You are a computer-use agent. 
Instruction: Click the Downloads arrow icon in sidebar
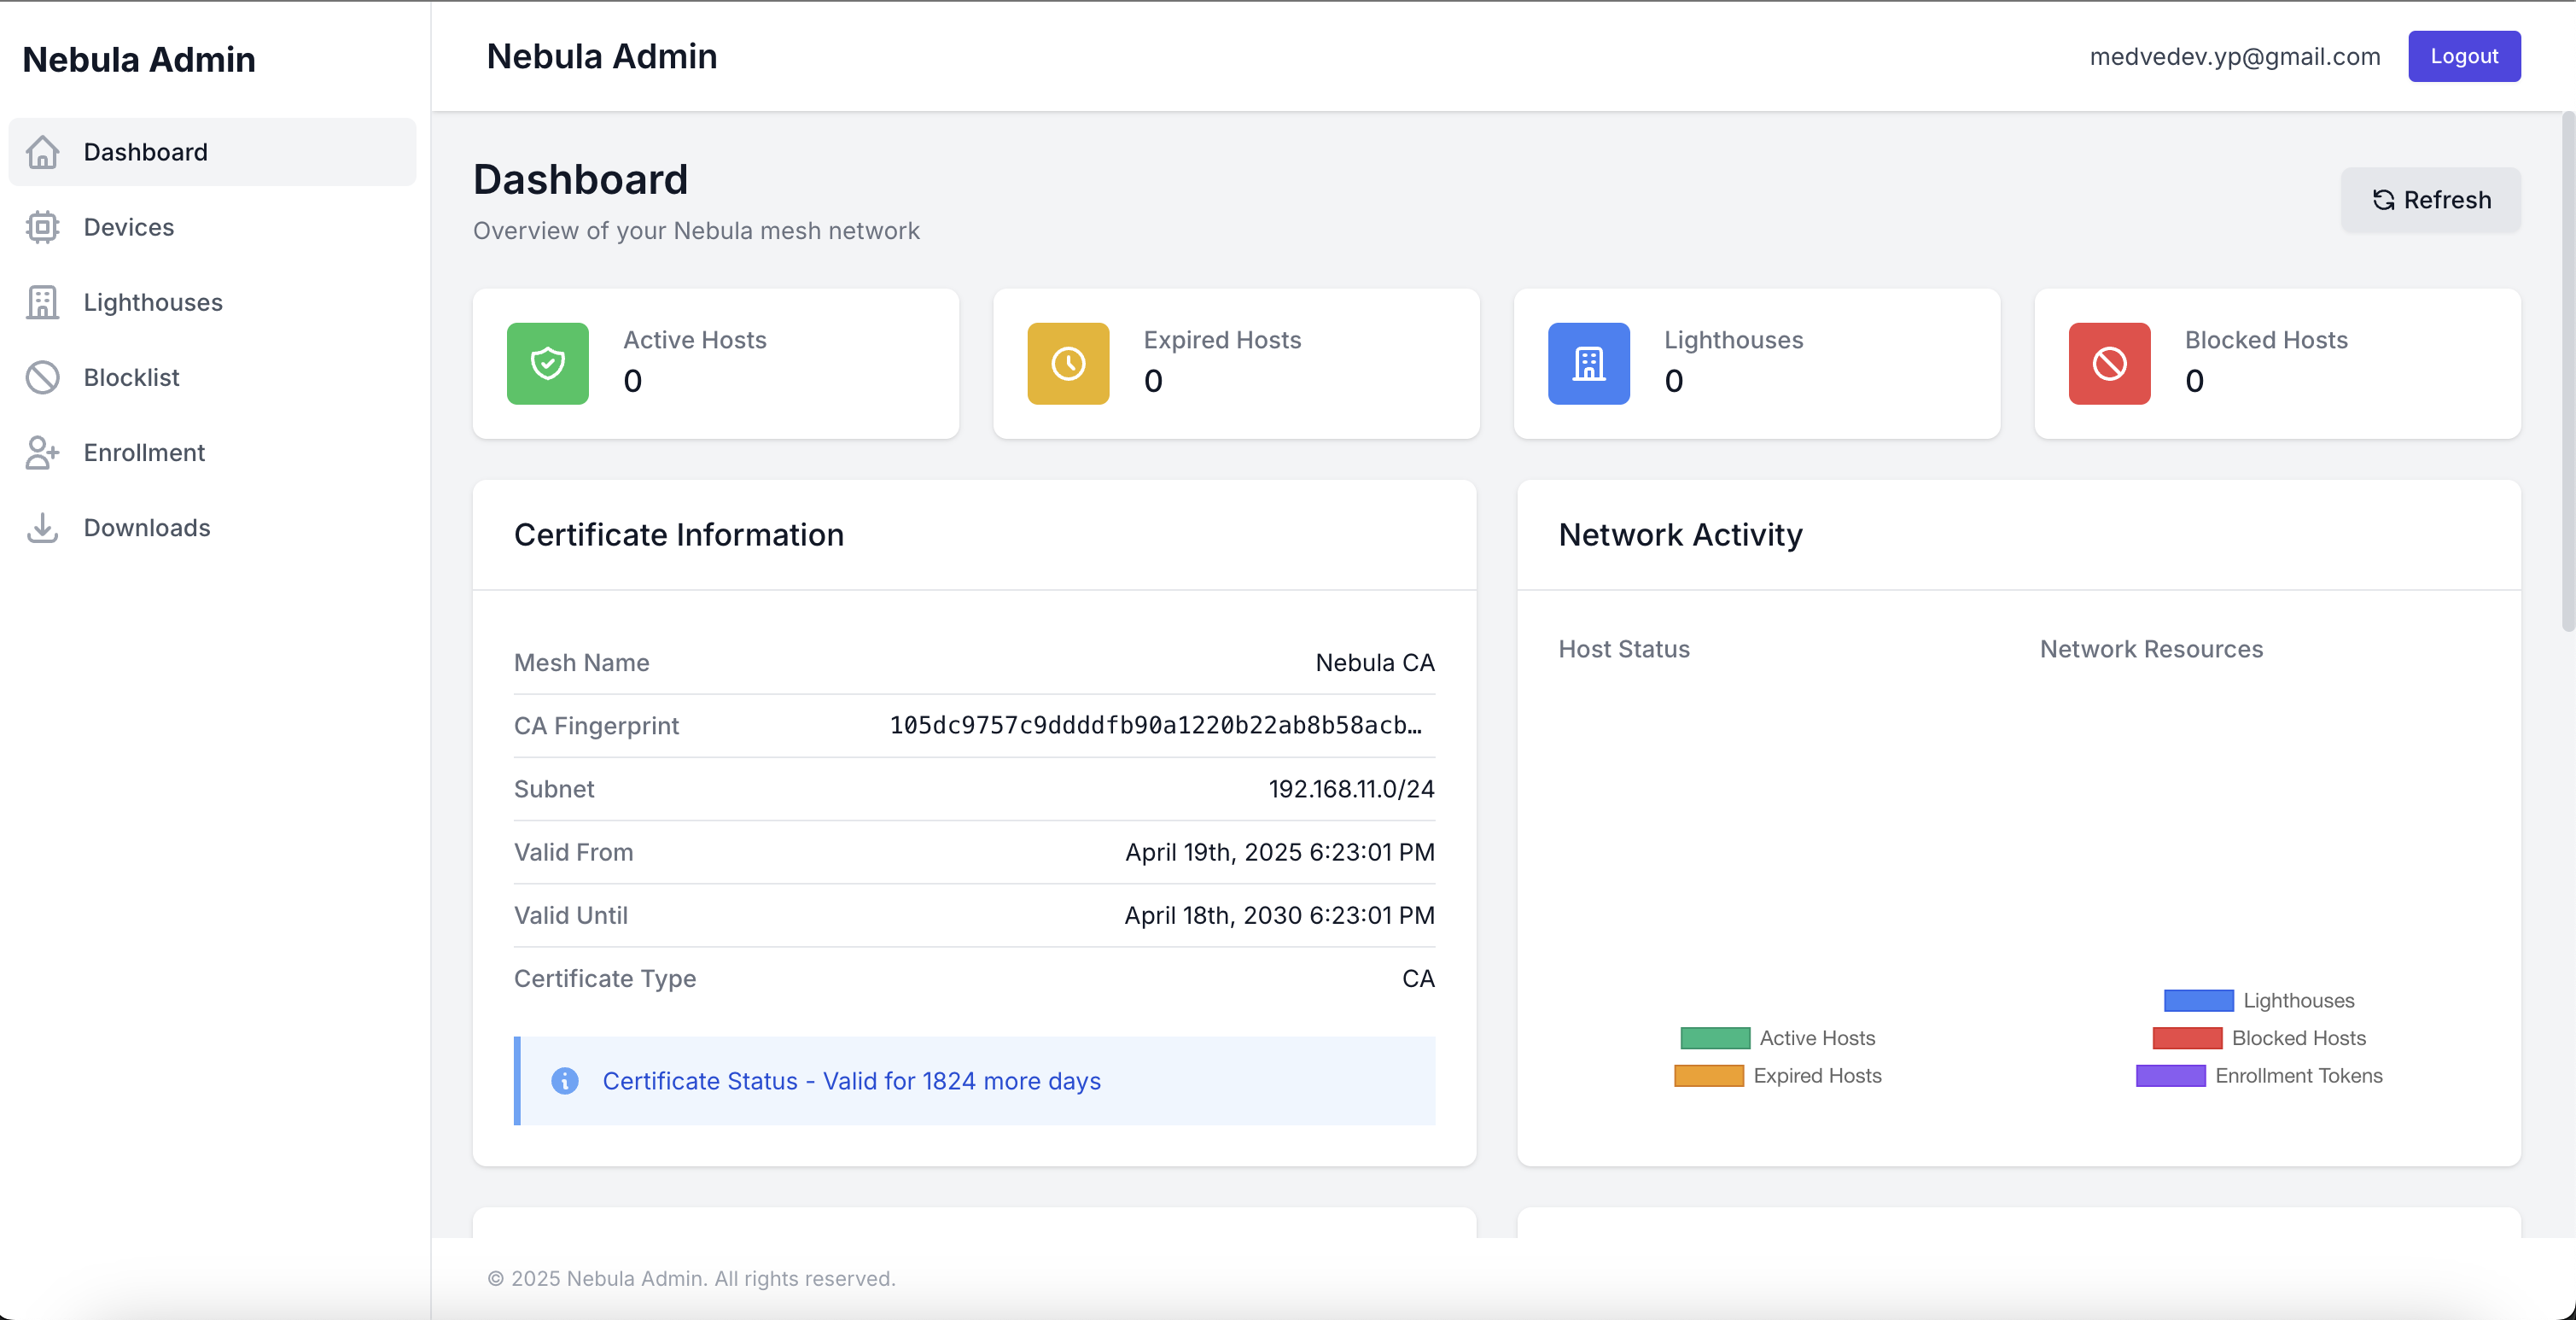click(x=42, y=527)
